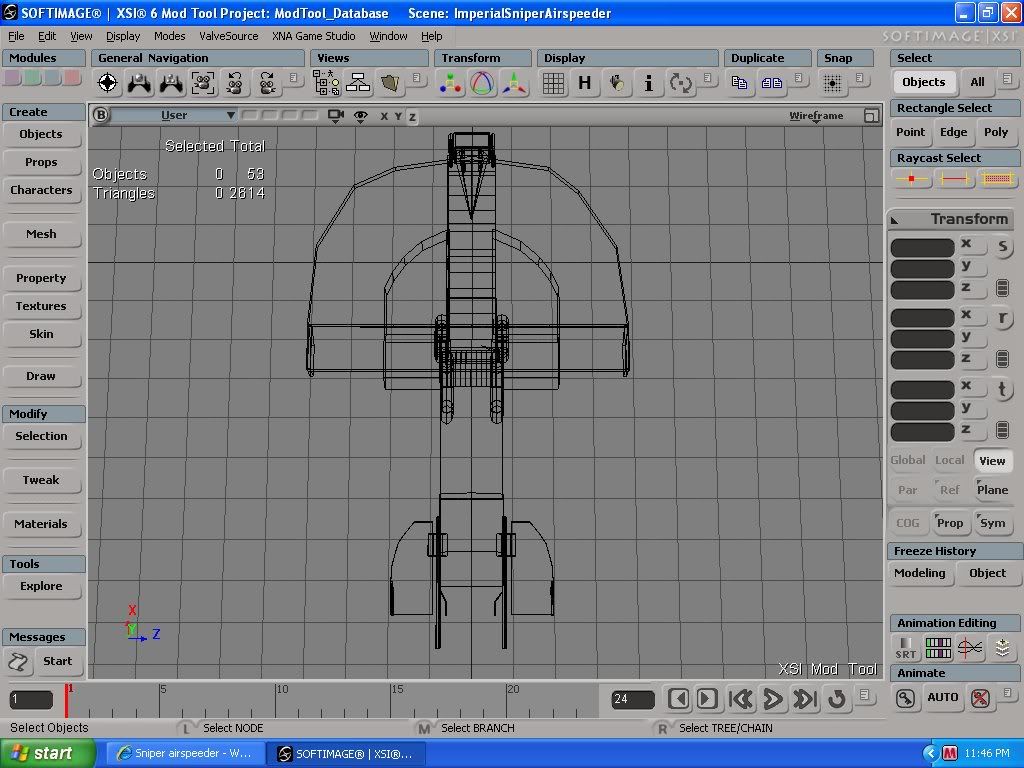Click the remove key icon with red X
The width and height of the screenshot is (1024, 768).
pyautogui.click(x=980, y=698)
